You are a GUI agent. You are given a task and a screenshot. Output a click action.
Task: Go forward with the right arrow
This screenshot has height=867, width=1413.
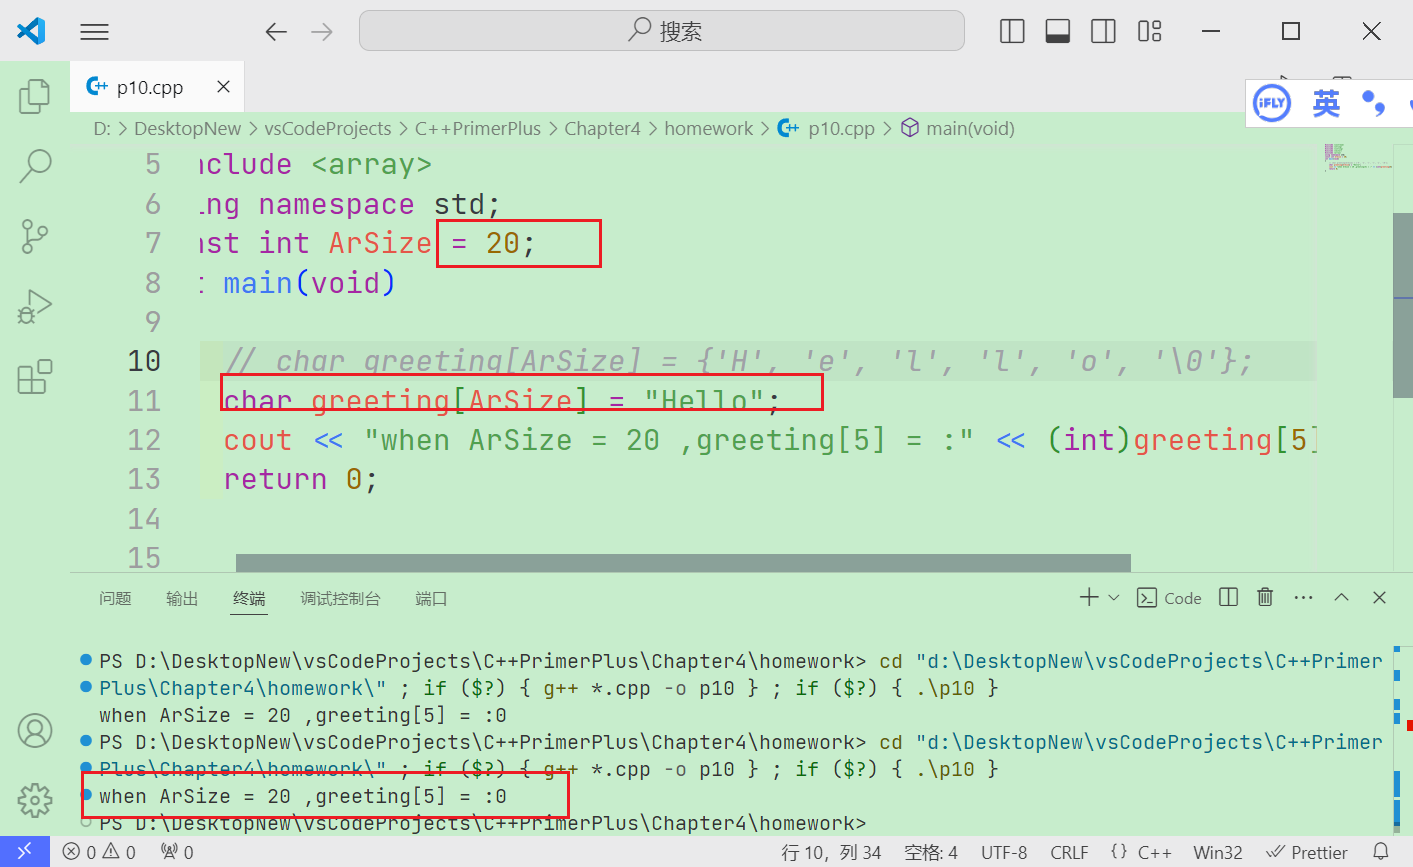coord(322,32)
